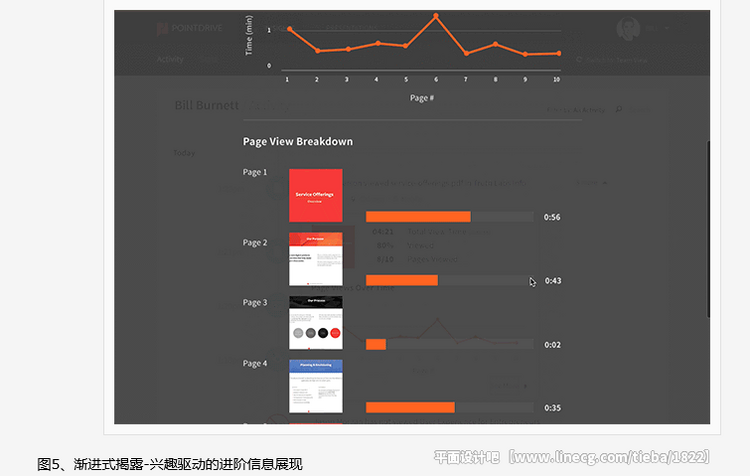This screenshot has height=476, width=750.
Task: Open the dimmed Activity tab
Action: point(170,59)
